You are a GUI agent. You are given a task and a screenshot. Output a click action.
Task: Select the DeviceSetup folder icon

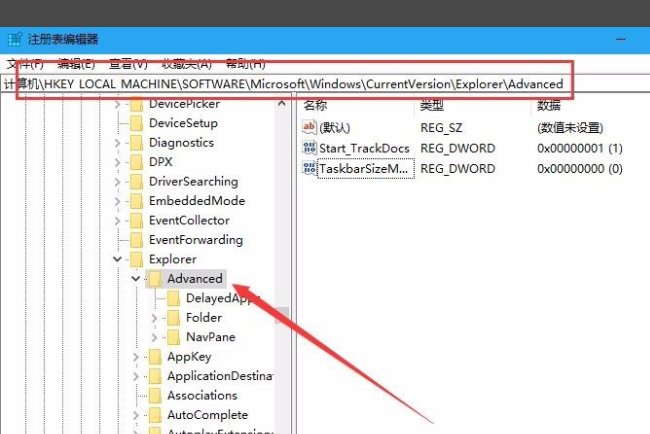(136, 123)
